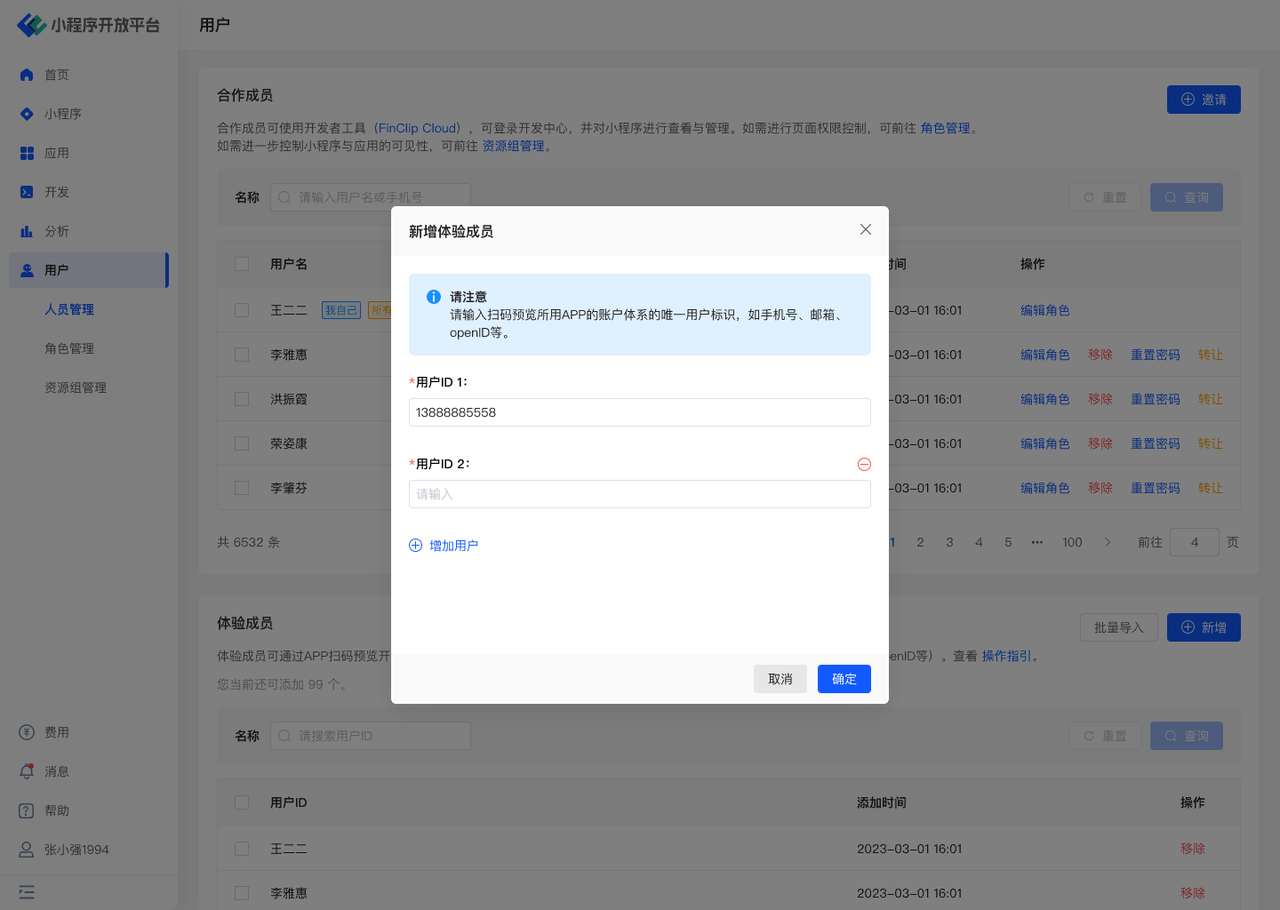Close the 新增体验成员 dialog

tap(865, 230)
